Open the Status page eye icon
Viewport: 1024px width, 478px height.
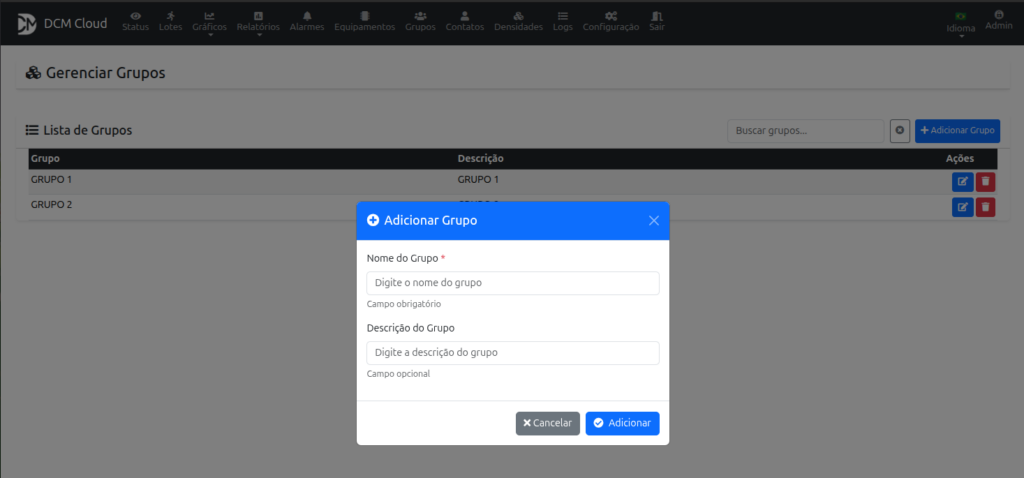[135, 16]
